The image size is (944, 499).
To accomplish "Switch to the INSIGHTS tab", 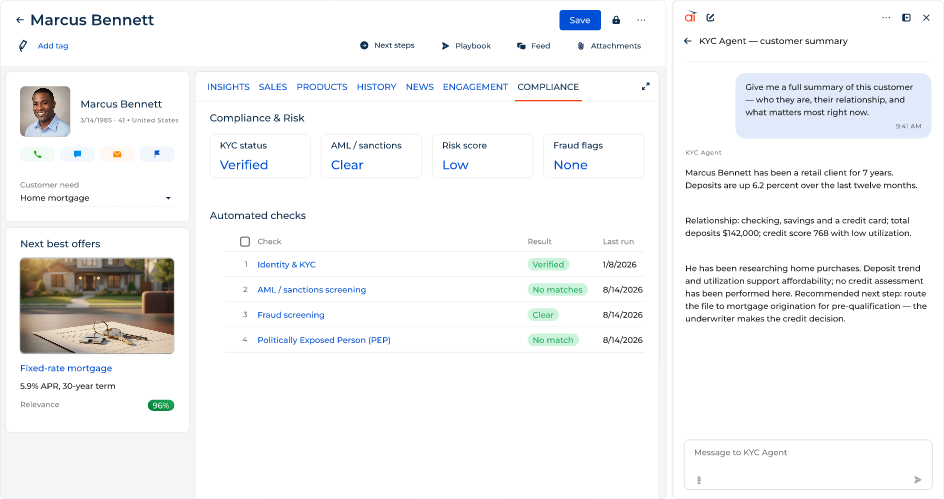I will pyautogui.click(x=228, y=87).
